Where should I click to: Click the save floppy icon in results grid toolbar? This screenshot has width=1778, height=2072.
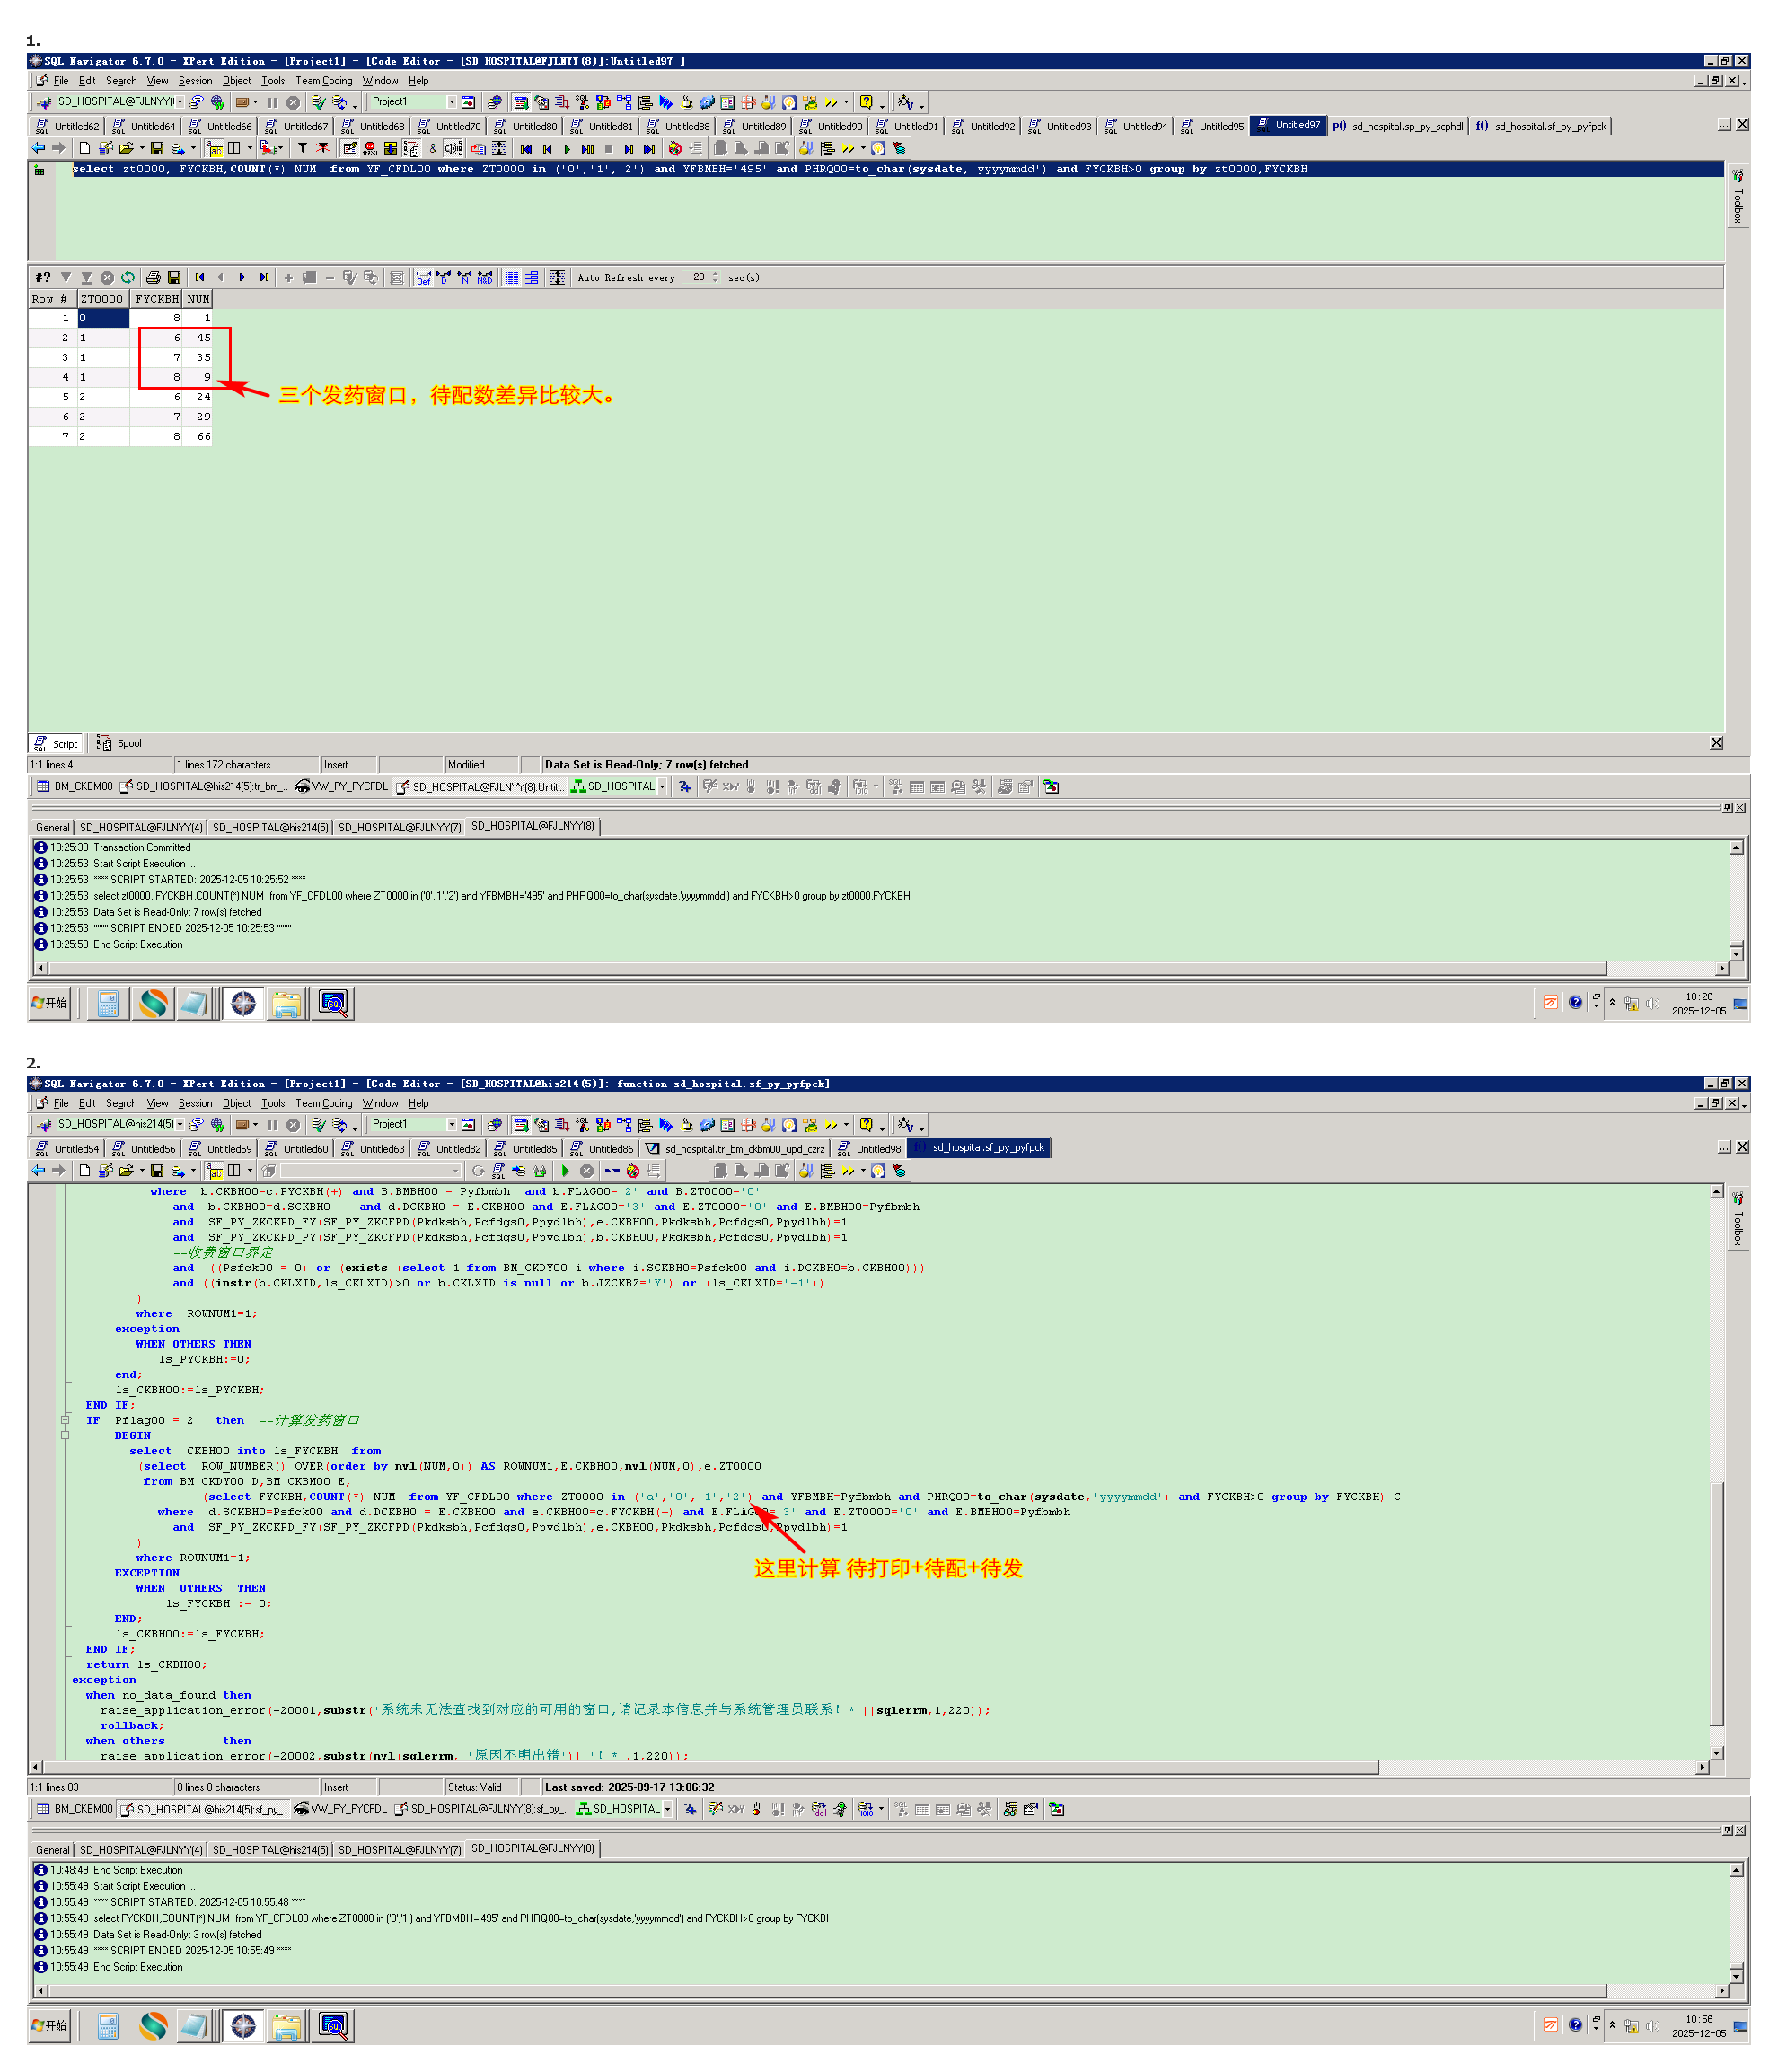coord(174,278)
